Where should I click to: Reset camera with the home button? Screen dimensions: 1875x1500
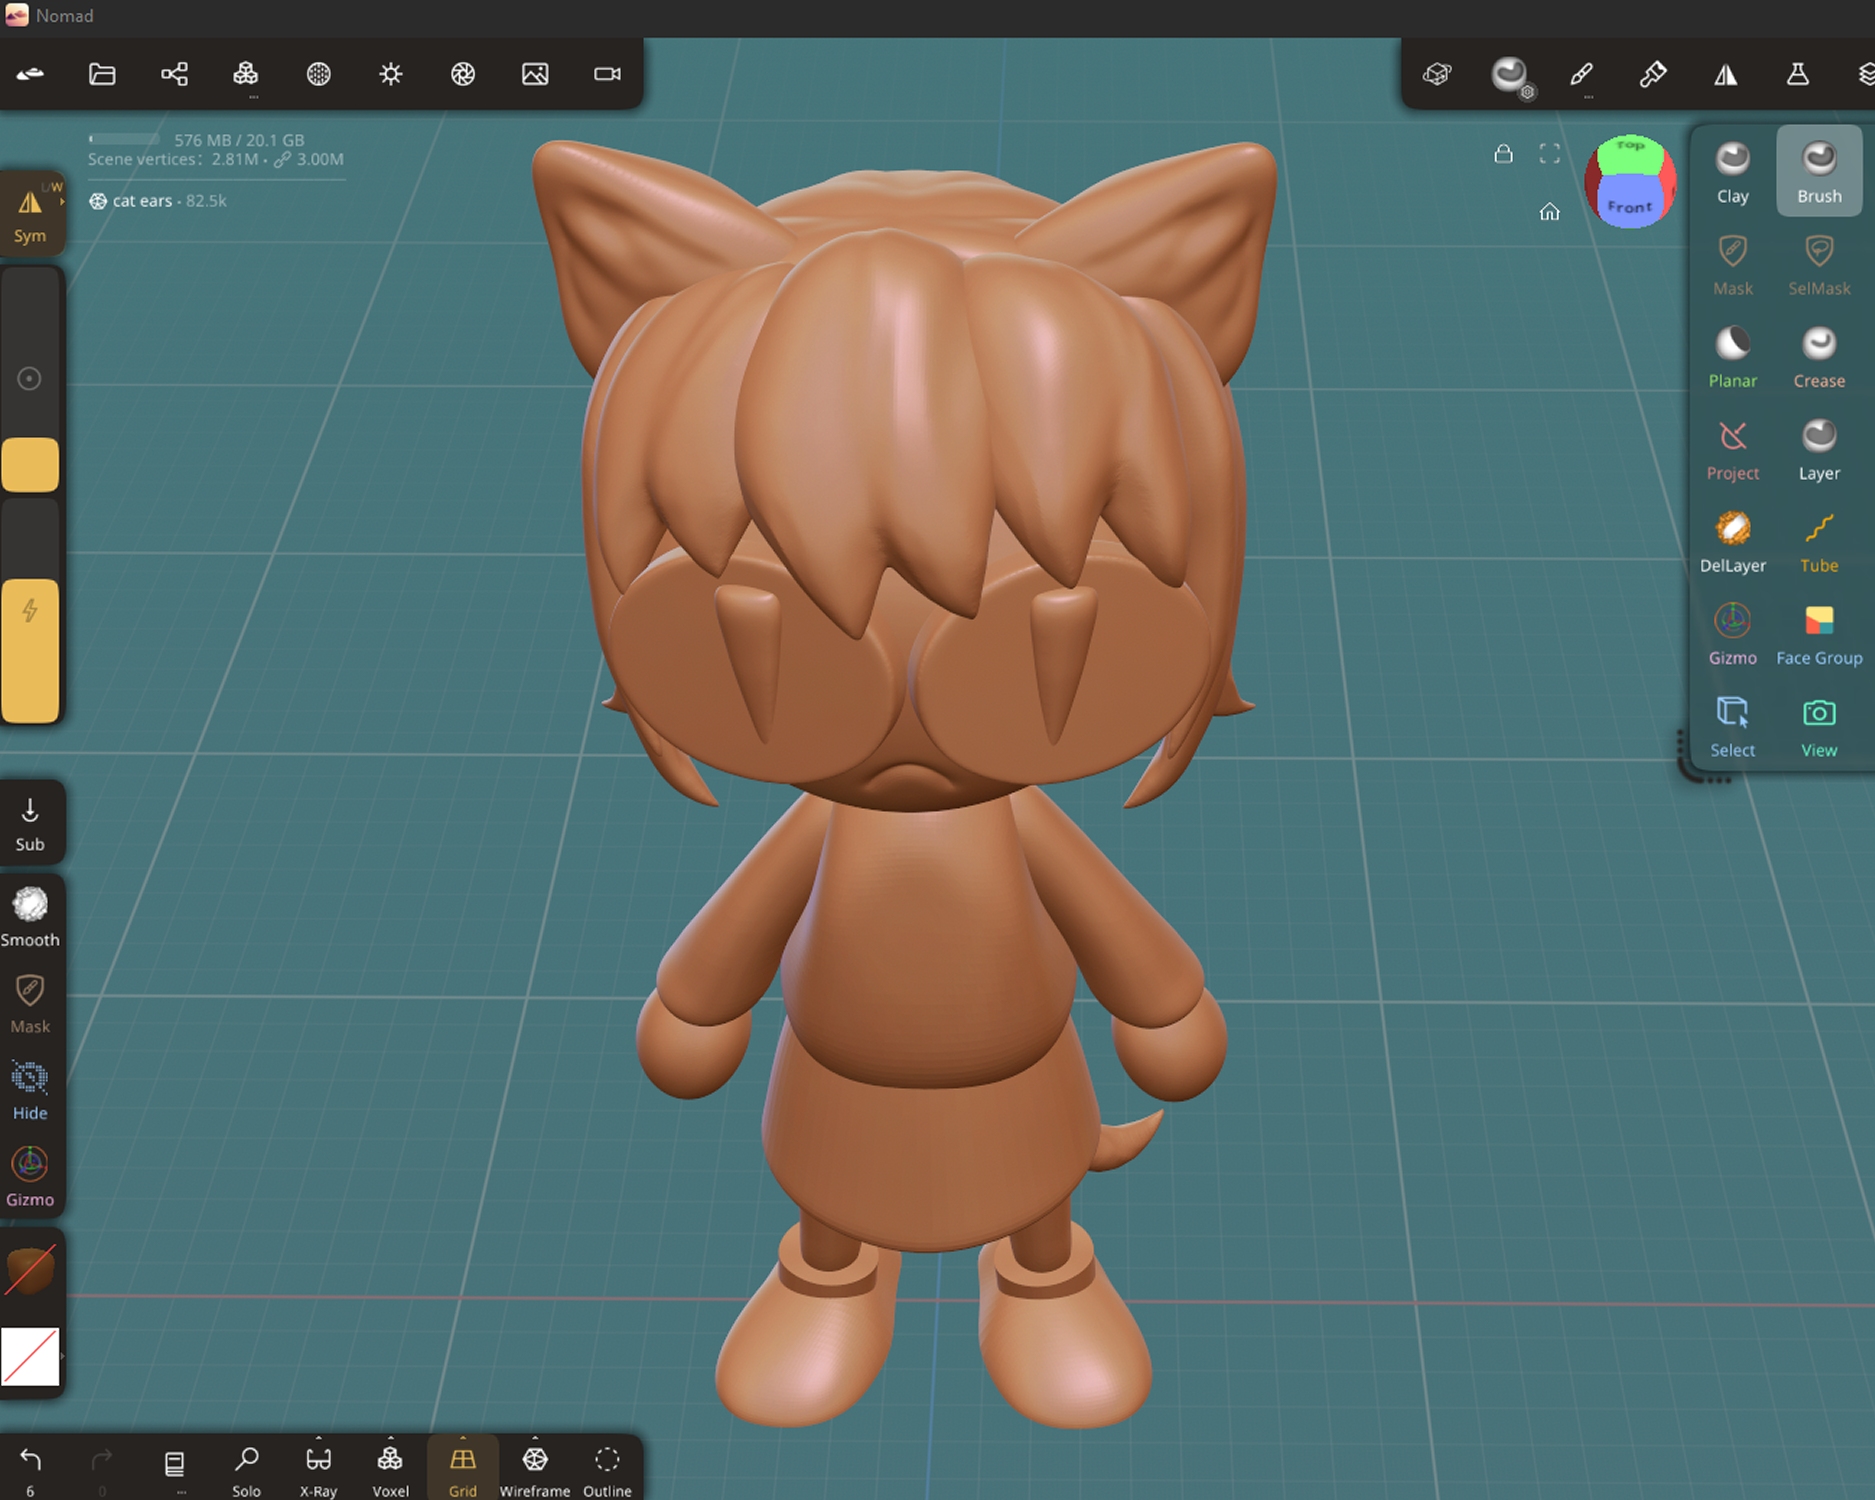(x=1549, y=211)
